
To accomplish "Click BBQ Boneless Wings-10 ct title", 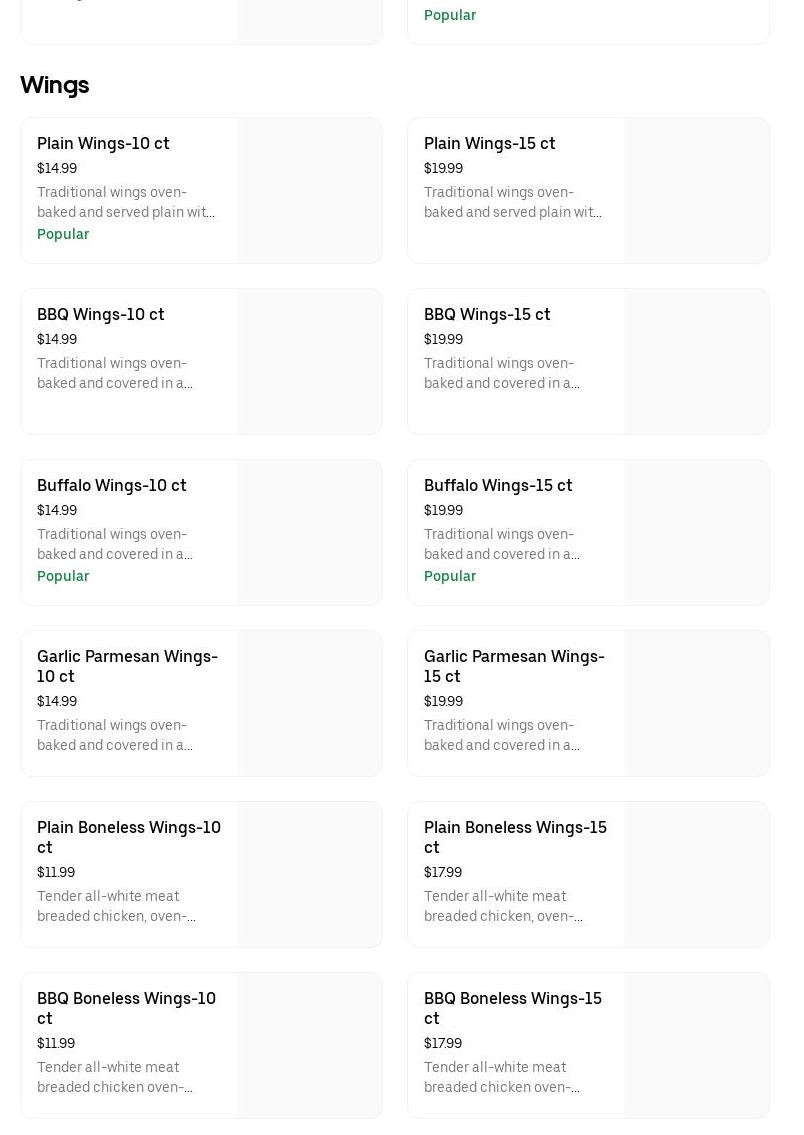I will (126, 1008).
